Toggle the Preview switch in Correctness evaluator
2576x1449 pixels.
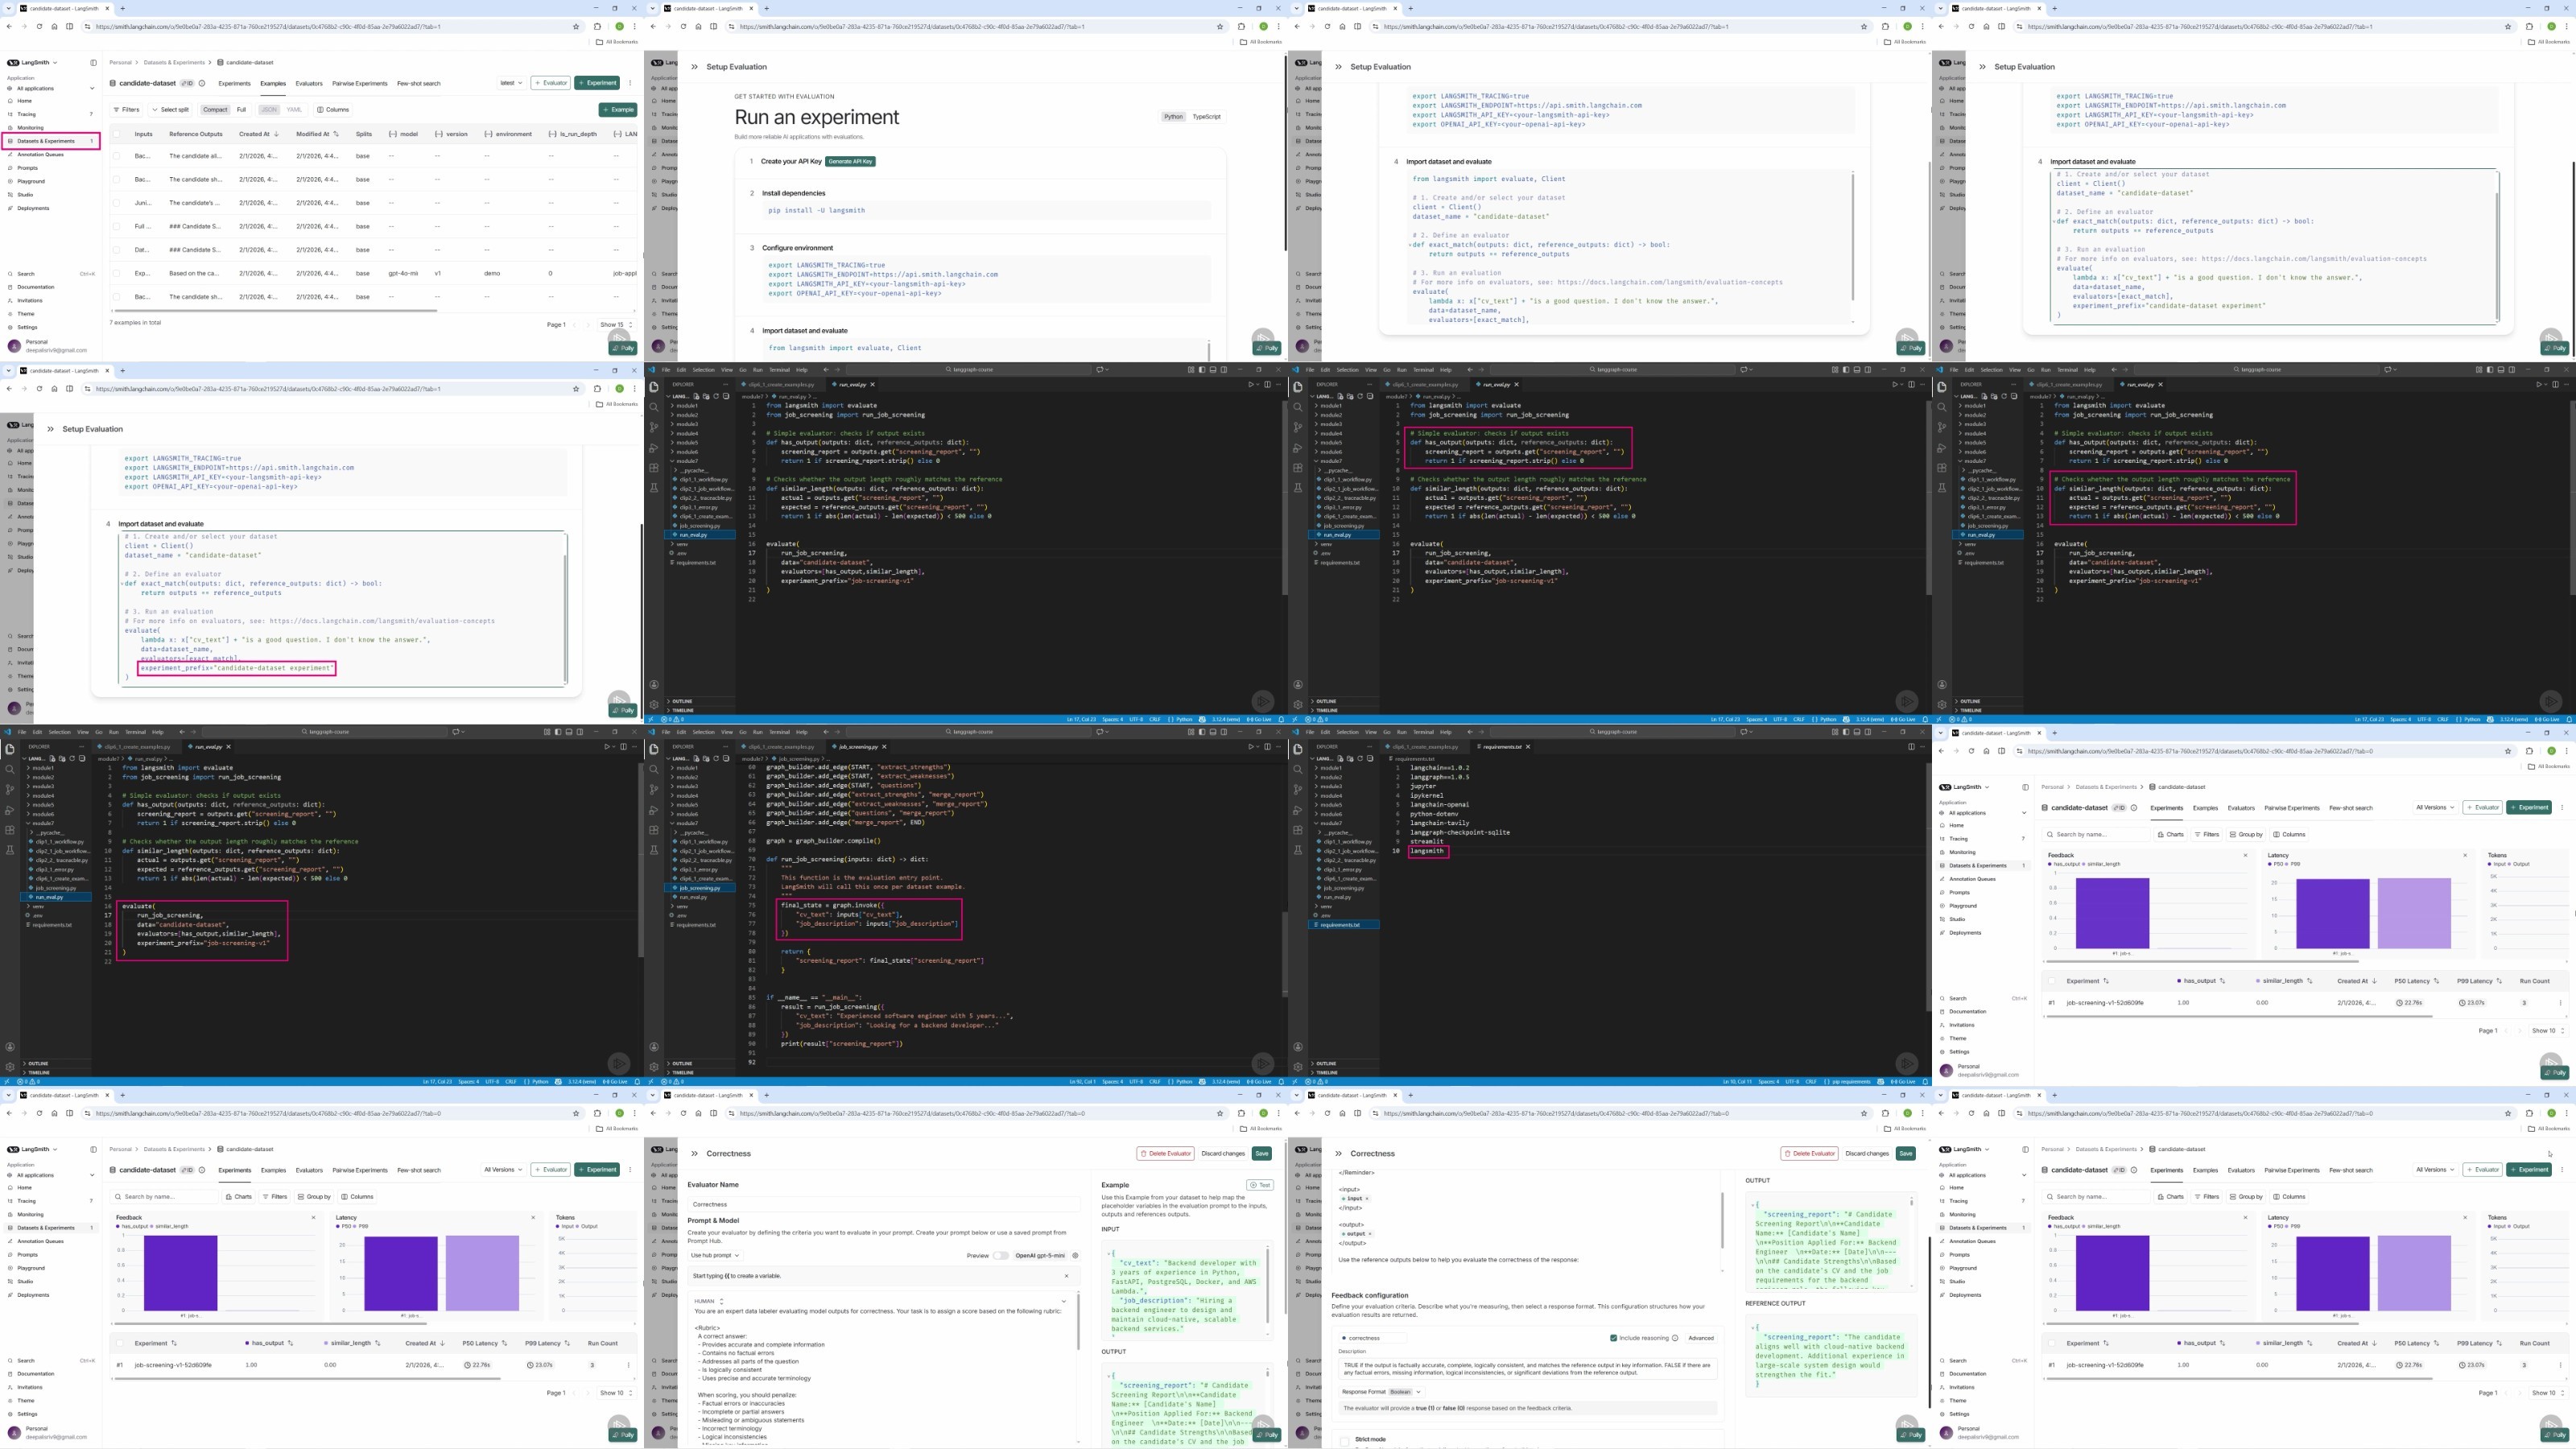1001,1255
